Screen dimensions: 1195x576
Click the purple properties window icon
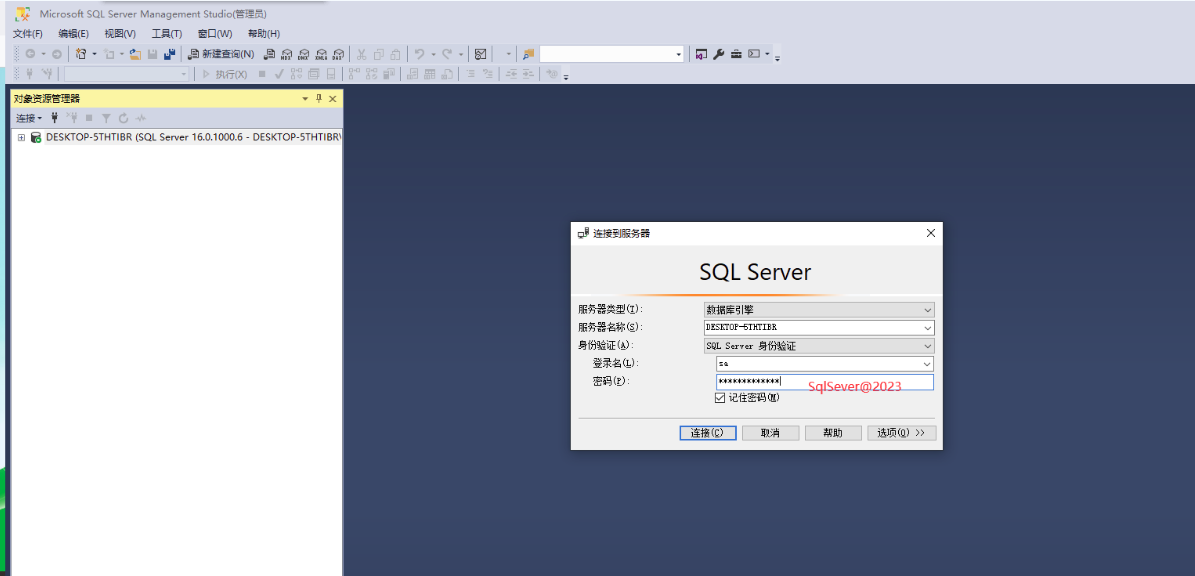point(702,54)
